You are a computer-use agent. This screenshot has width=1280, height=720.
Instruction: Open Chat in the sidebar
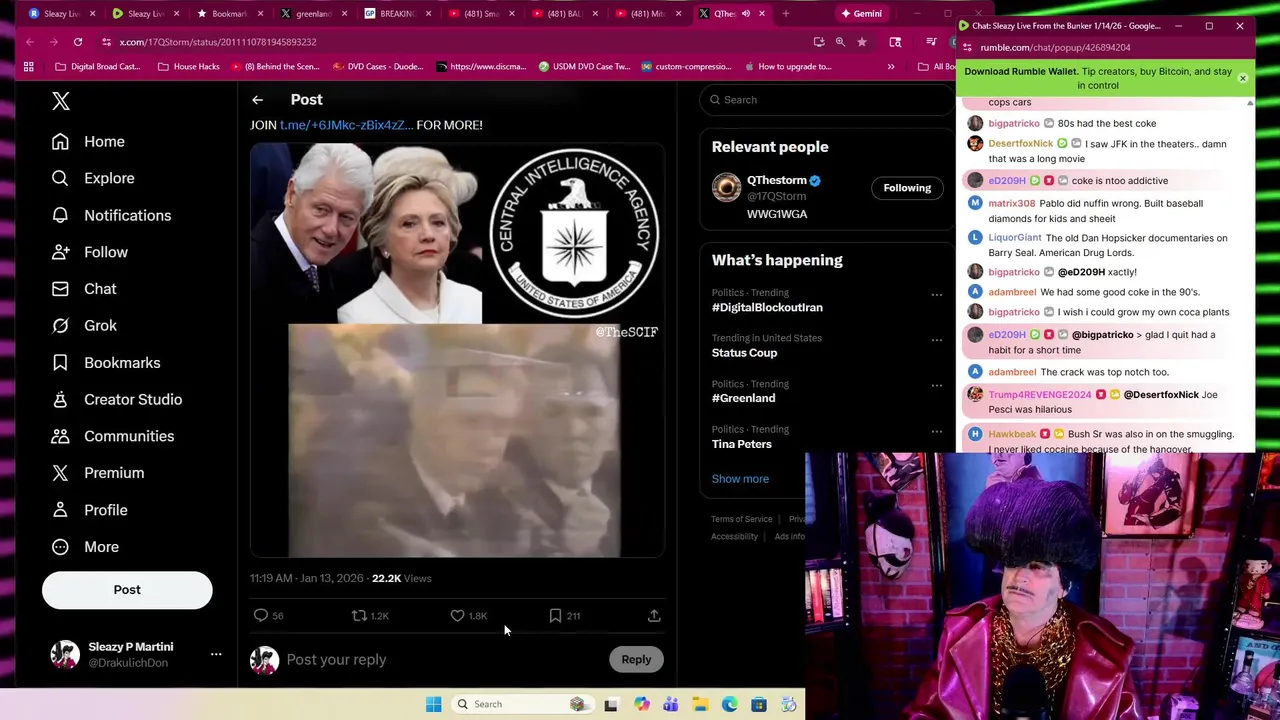[84, 289]
